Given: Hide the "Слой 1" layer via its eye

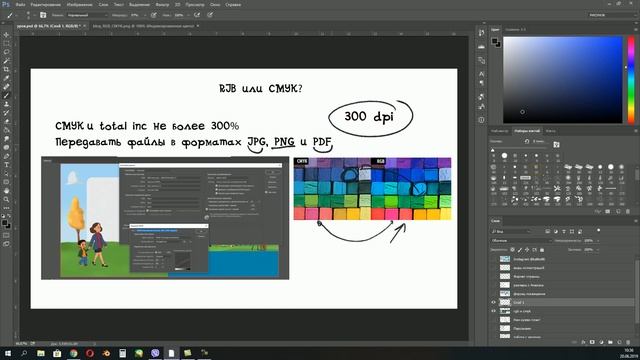Looking at the screenshot, I should 493,302.
